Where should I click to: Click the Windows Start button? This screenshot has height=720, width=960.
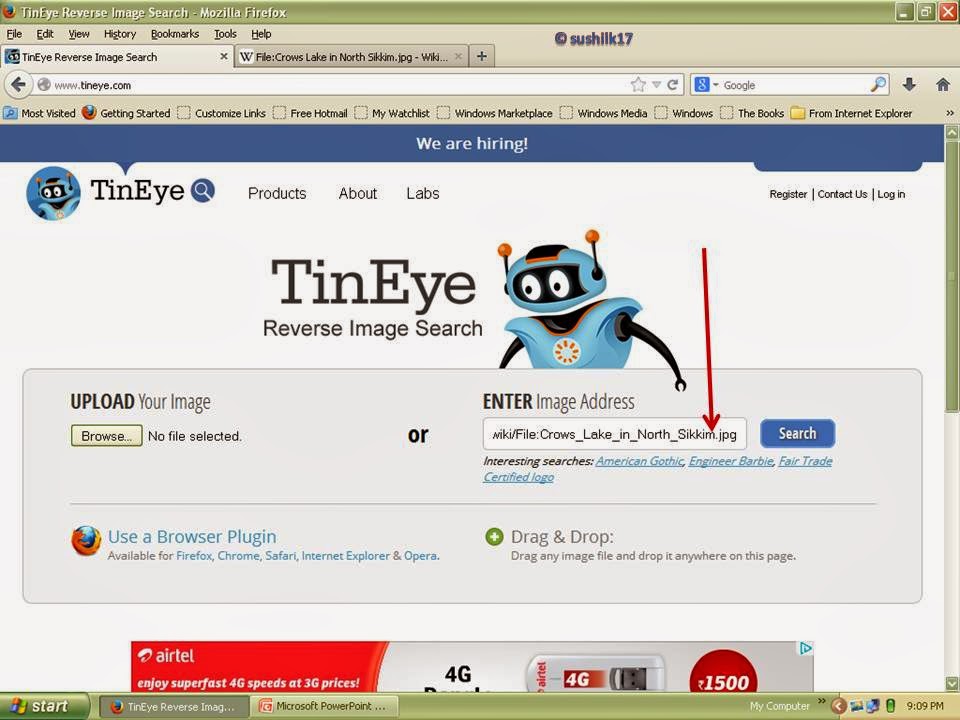point(38,706)
